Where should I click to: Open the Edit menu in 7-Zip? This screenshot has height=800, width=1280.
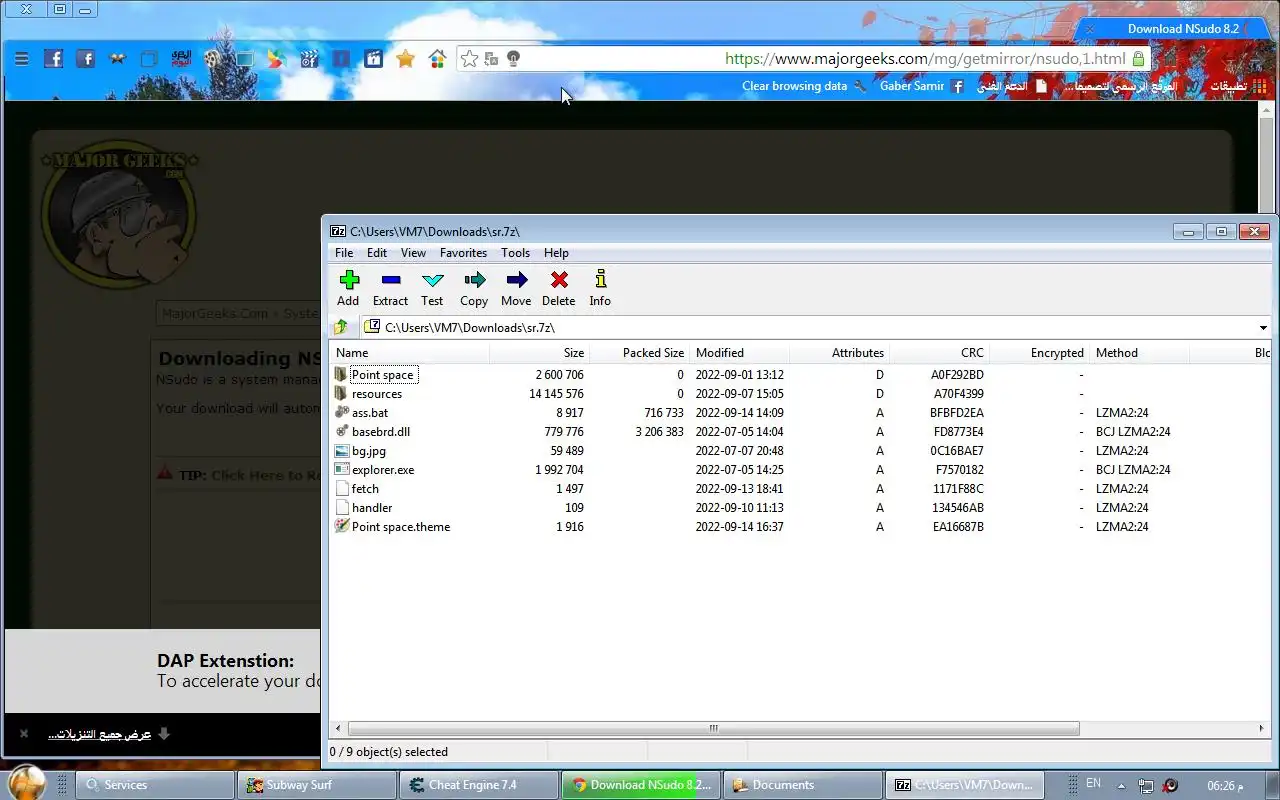point(377,253)
